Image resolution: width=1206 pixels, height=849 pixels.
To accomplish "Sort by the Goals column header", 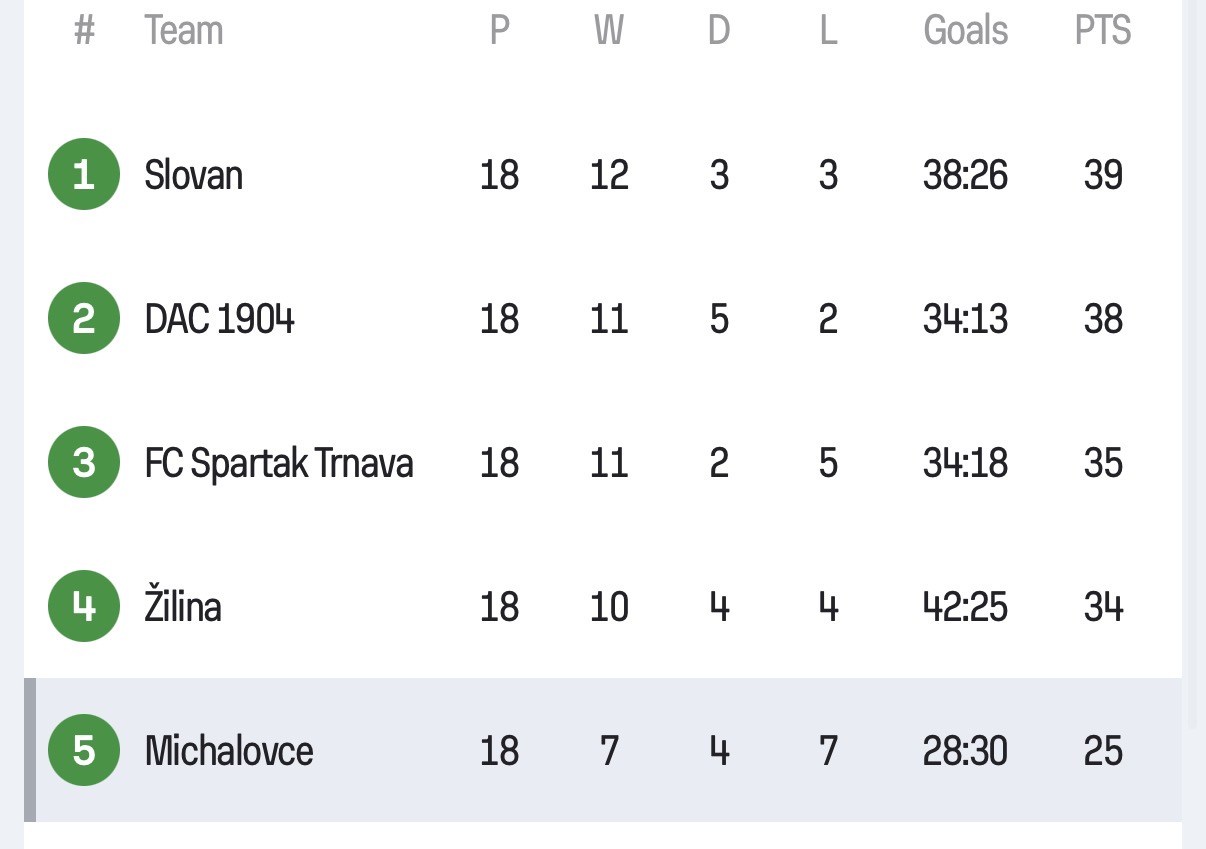I will tap(966, 31).
